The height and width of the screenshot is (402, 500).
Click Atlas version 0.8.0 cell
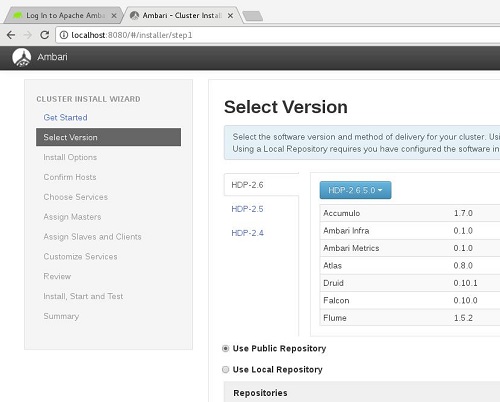(463, 266)
